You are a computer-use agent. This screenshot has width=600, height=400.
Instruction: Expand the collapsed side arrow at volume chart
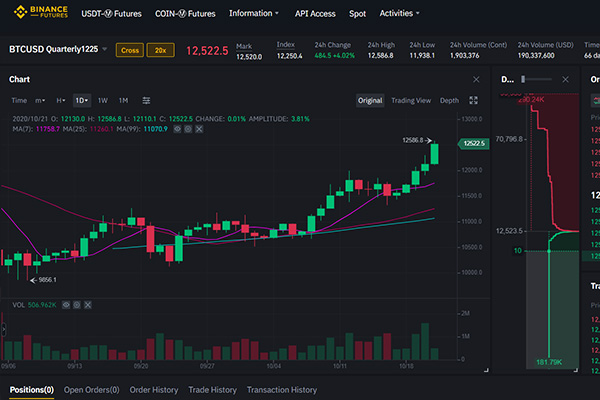(x=4, y=330)
